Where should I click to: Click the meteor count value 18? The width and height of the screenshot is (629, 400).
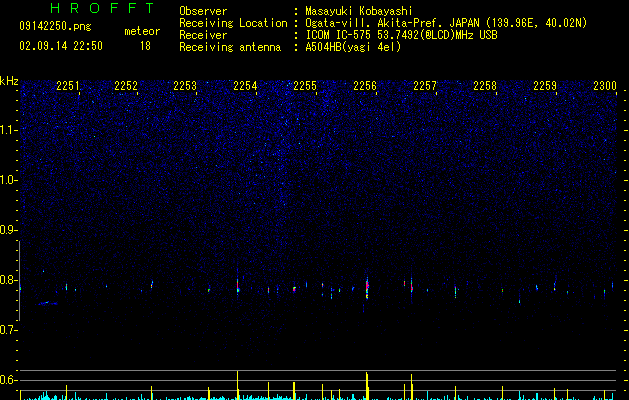tap(145, 46)
